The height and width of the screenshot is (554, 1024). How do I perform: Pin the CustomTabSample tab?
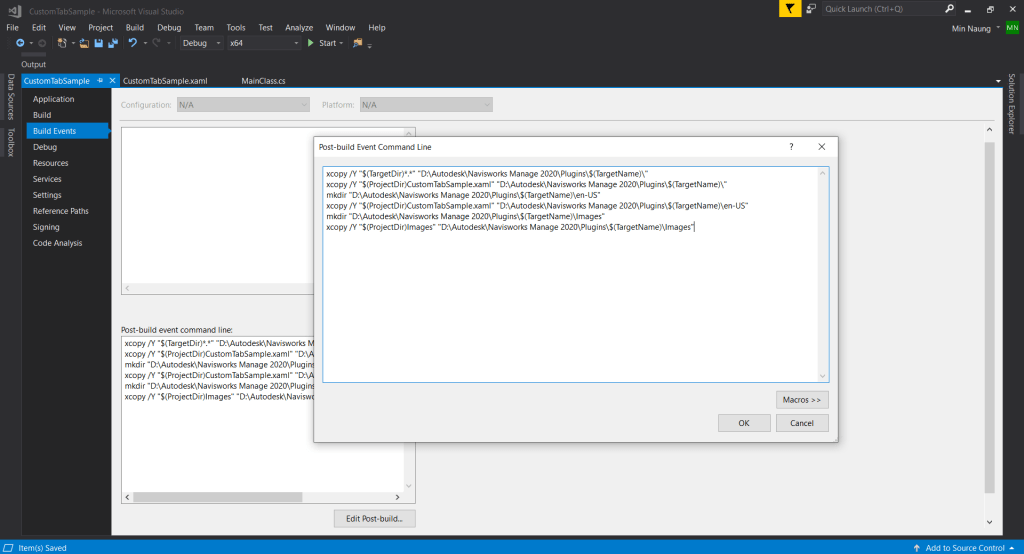(100, 80)
